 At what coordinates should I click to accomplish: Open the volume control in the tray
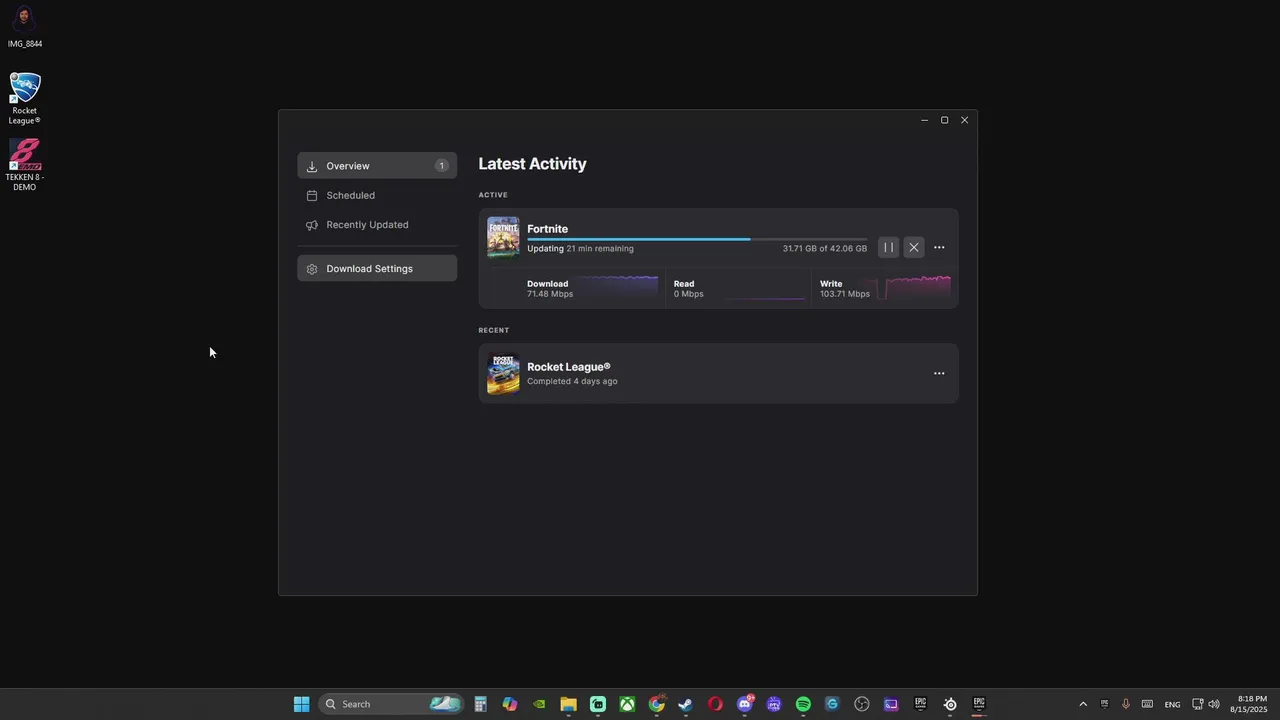click(1214, 704)
